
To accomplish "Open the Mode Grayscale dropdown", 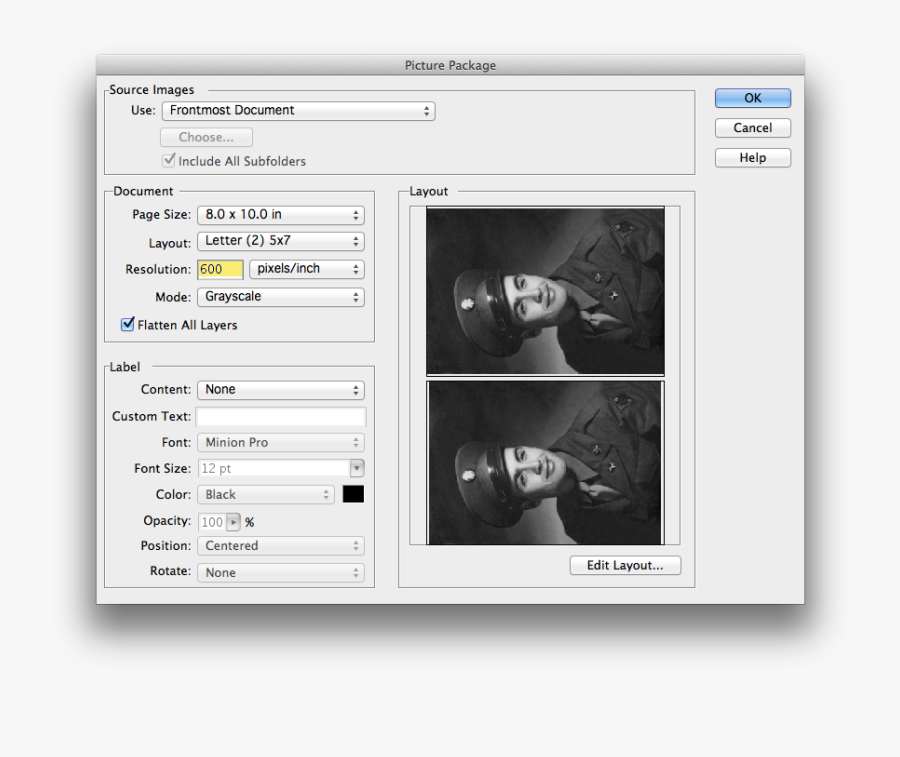I will (x=280, y=297).
